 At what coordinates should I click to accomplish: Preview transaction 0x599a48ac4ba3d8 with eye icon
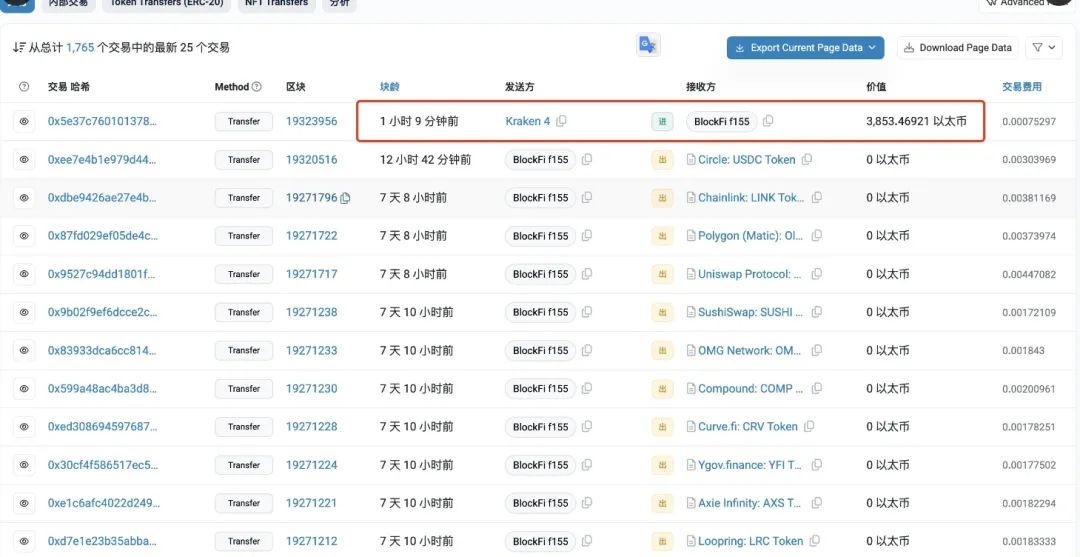point(24,389)
